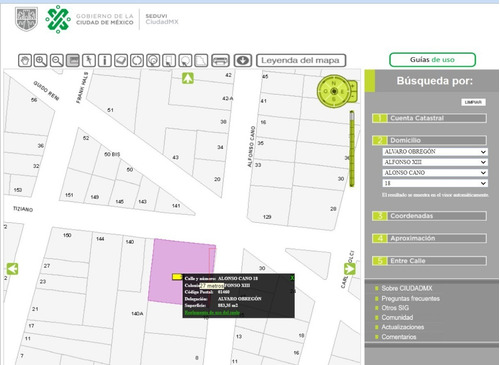Click the eraser clear-selection tool
Screen dimensions: 500x365
pyautogui.click(x=121, y=61)
